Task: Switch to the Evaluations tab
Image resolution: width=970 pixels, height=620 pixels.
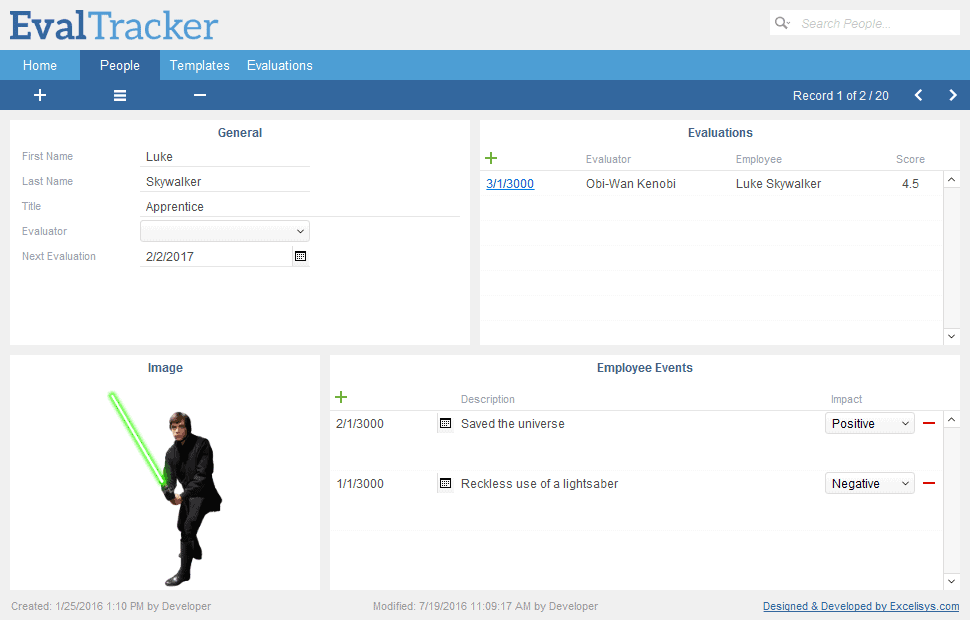Action: pos(279,64)
